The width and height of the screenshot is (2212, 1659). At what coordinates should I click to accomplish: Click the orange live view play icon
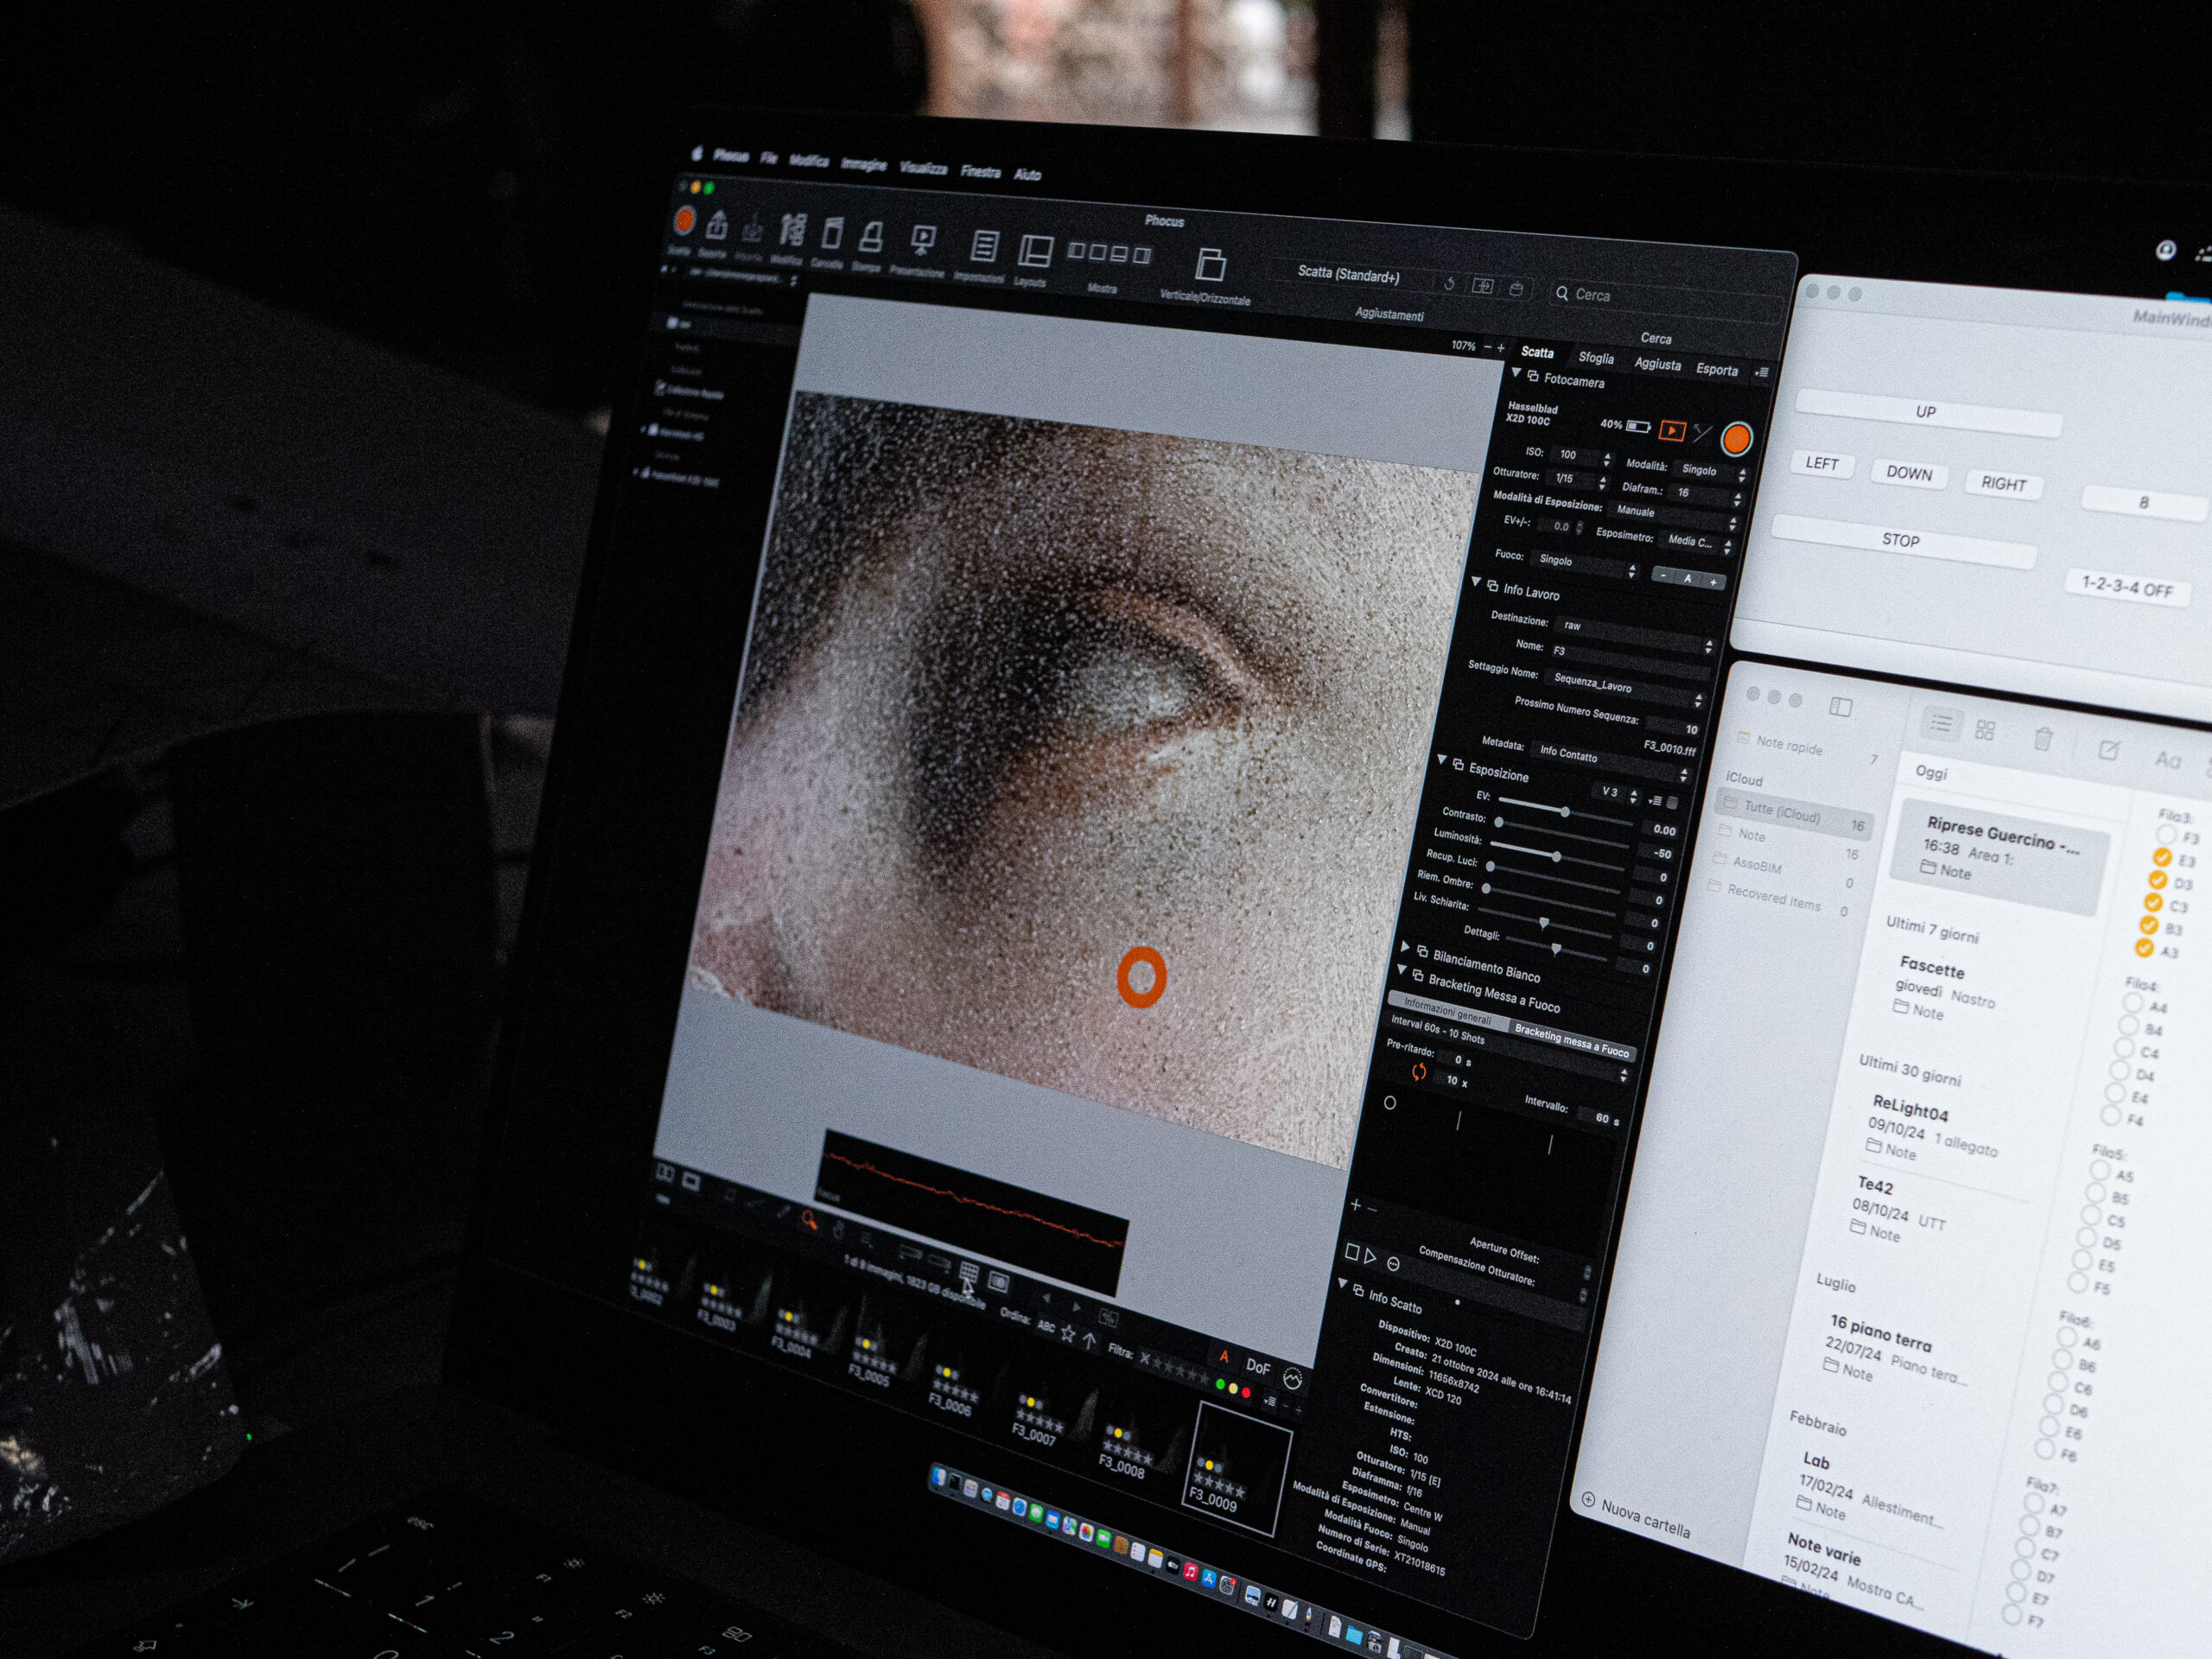tap(1671, 430)
